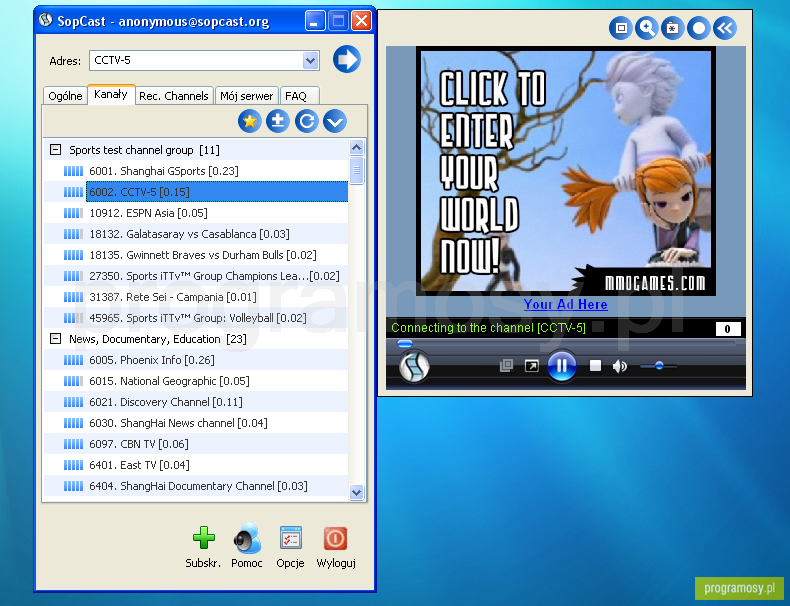Click the magnifier zoom icon in player

click(646, 28)
